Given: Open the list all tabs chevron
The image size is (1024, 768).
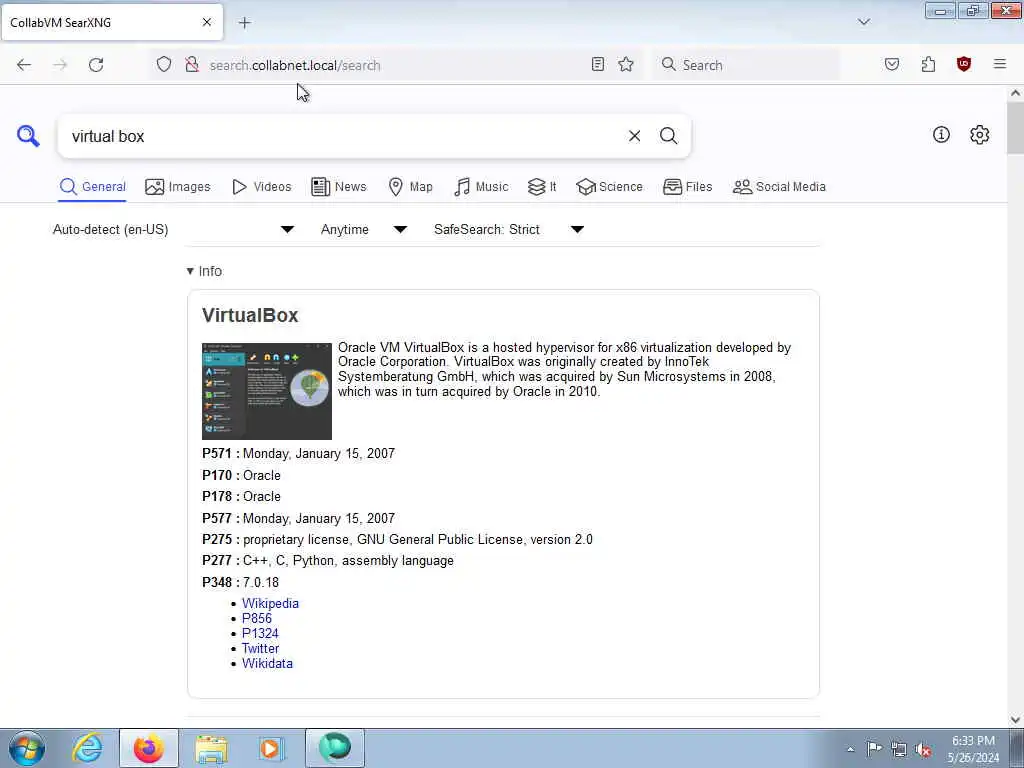Looking at the screenshot, I should coord(864,22).
